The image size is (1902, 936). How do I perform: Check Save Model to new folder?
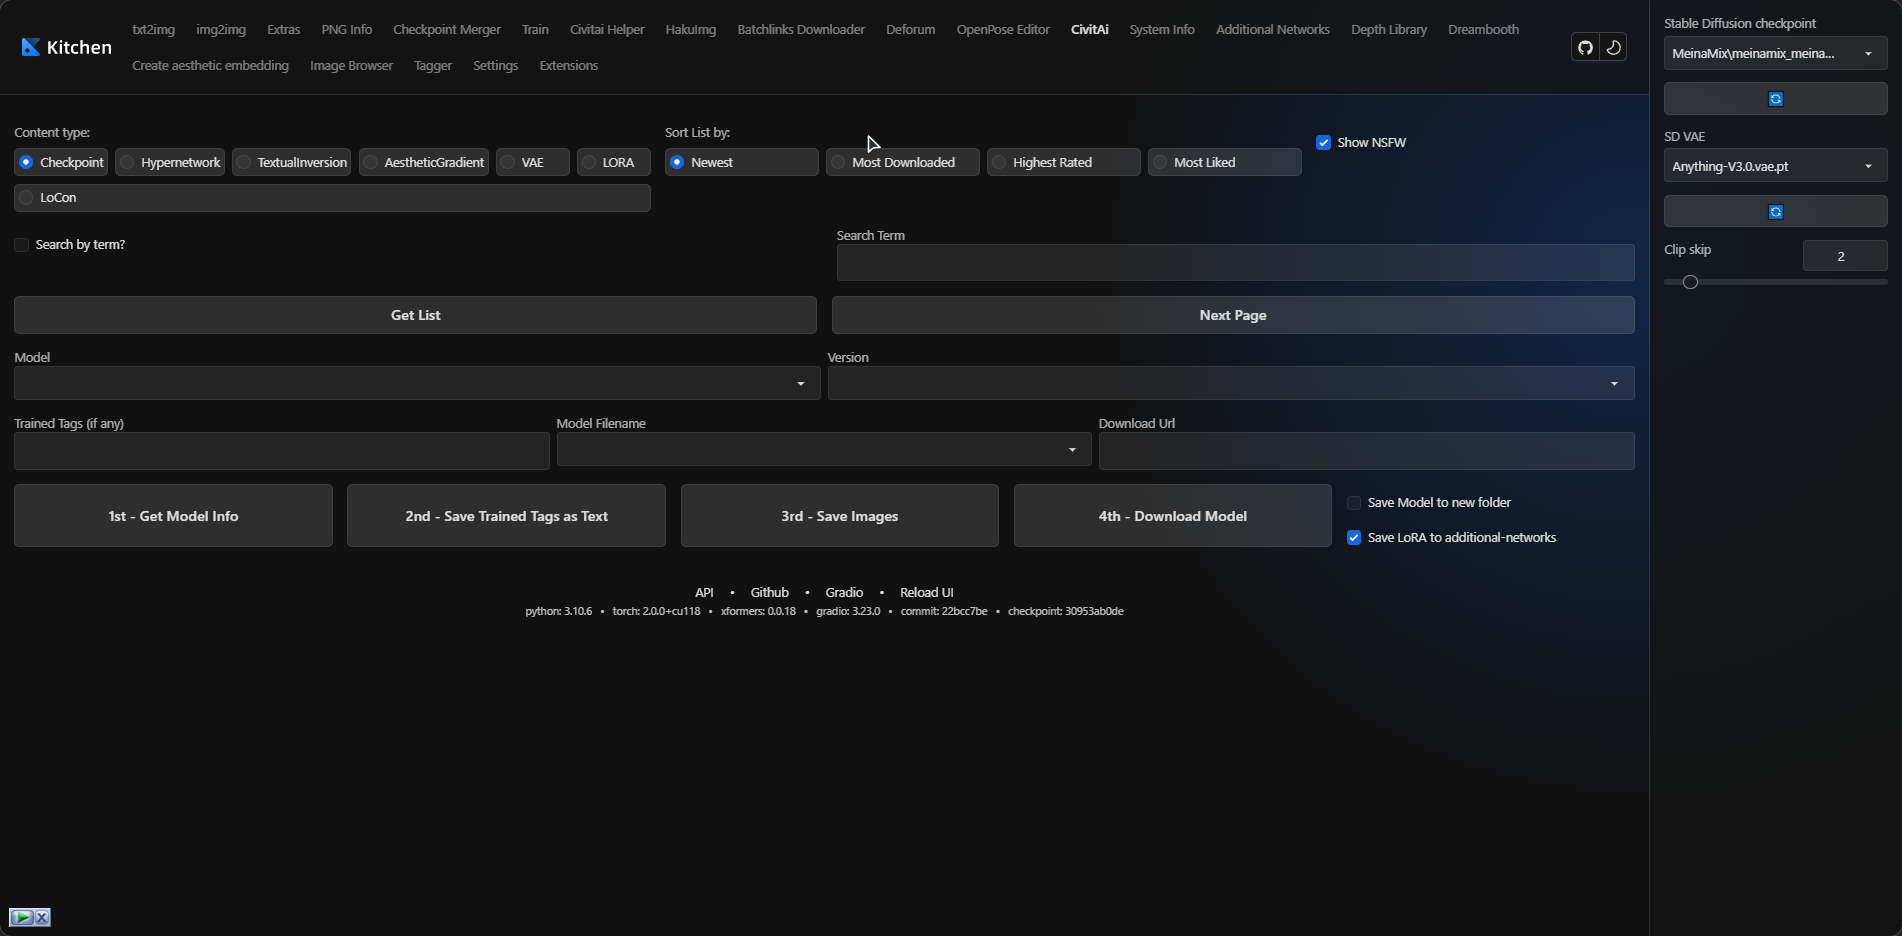(x=1354, y=502)
